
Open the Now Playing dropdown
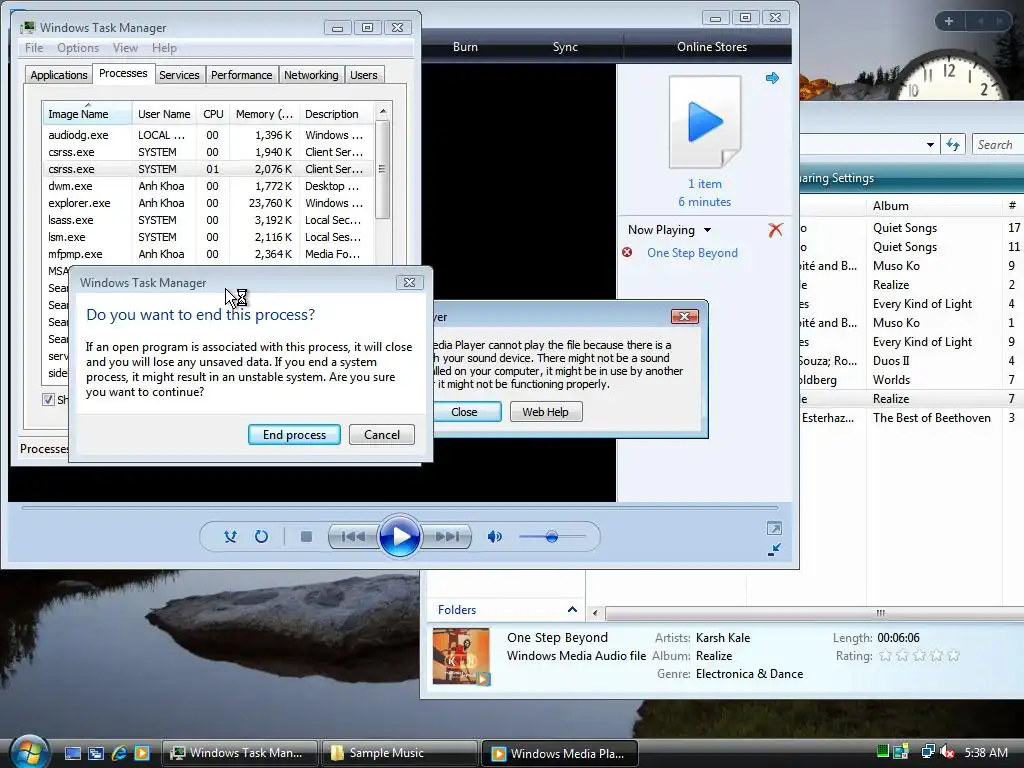(707, 230)
